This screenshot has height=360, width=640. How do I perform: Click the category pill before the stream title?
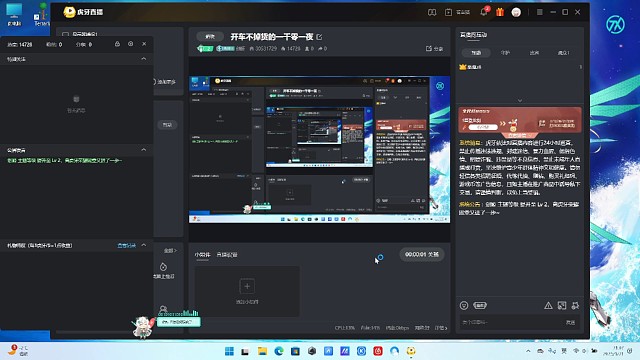(210, 37)
